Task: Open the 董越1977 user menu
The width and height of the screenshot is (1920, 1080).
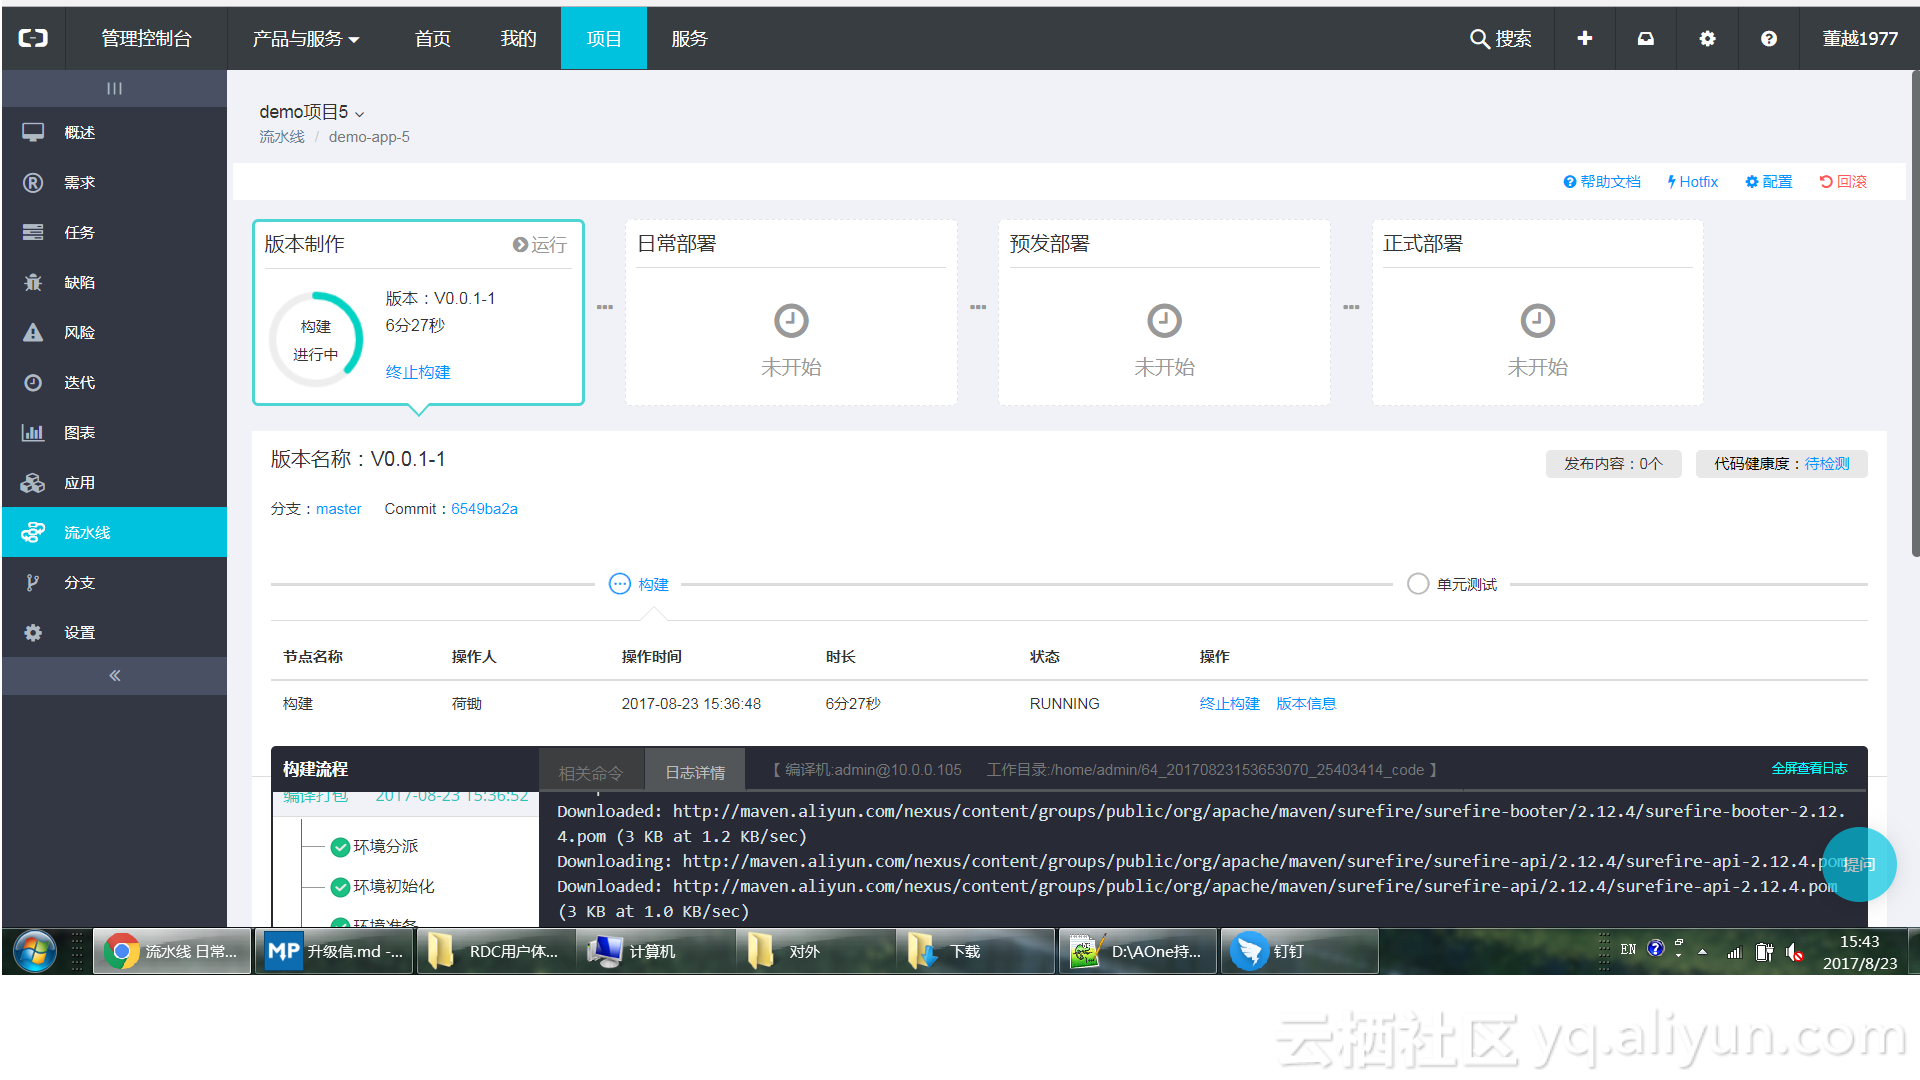Action: [x=1859, y=38]
